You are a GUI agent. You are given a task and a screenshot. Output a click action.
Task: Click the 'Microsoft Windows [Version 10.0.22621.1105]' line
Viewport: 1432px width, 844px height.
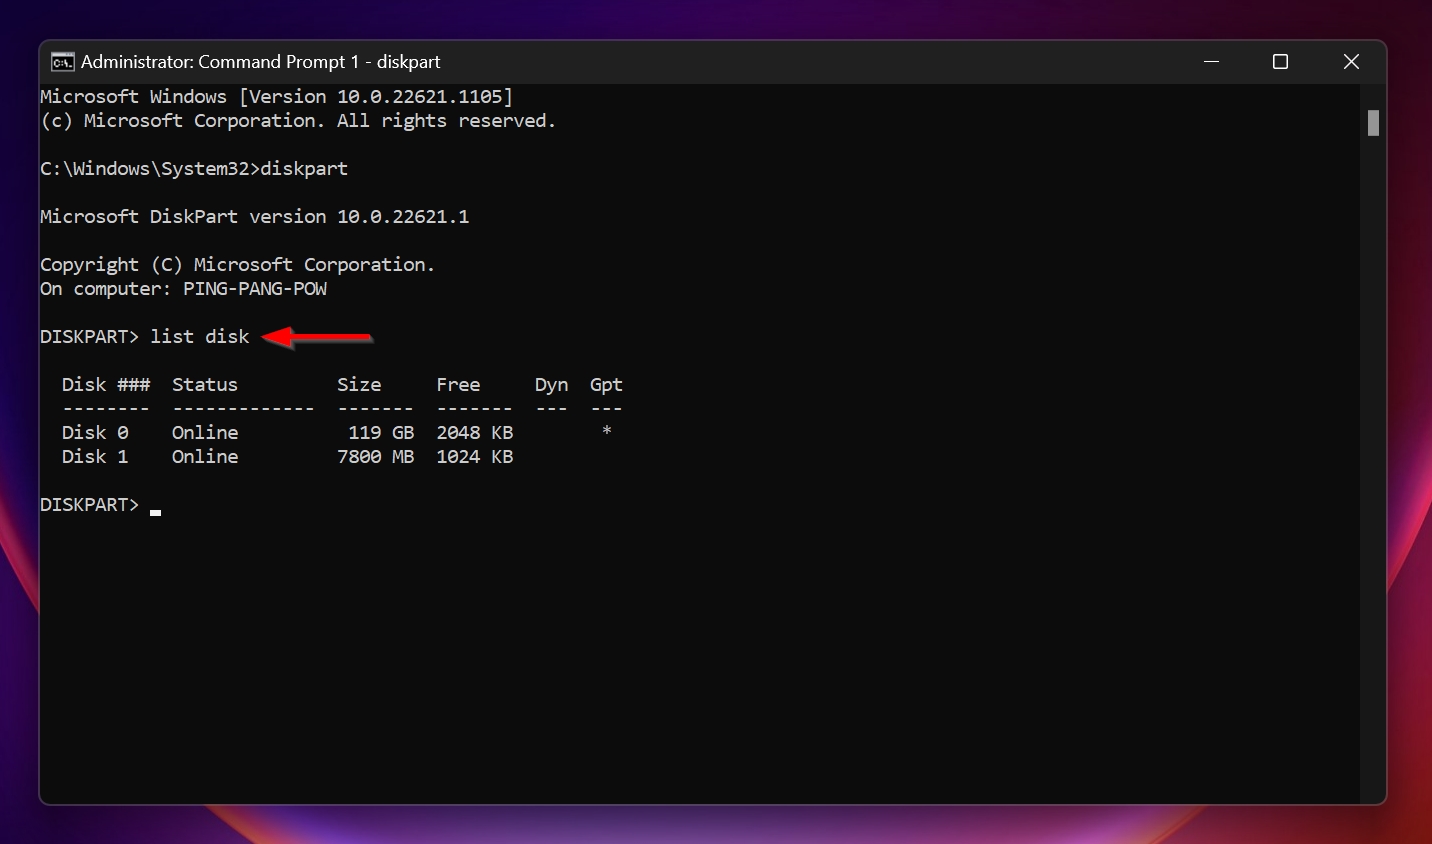[276, 97]
